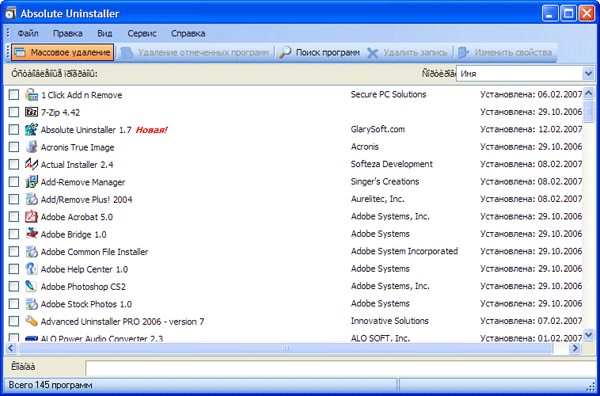
Task: Click the Acronis True Image icon
Action: coord(31,147)
